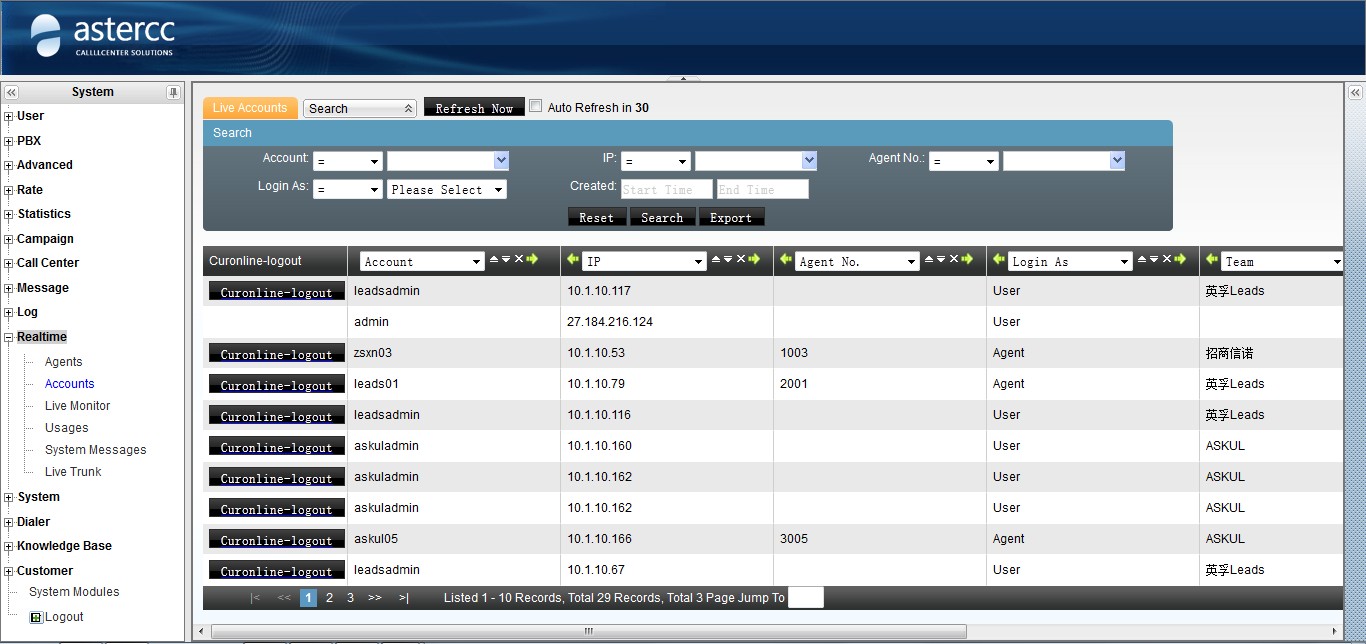Open the Login As 'Please Select' dropdown
This screenshot has height=644, width=1366.
(x=446, y=190)
